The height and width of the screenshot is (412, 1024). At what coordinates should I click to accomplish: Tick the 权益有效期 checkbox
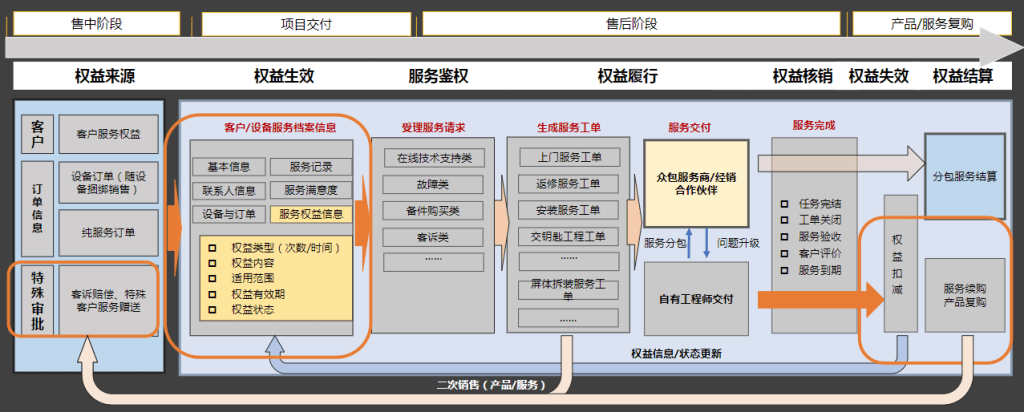[213, 294]
